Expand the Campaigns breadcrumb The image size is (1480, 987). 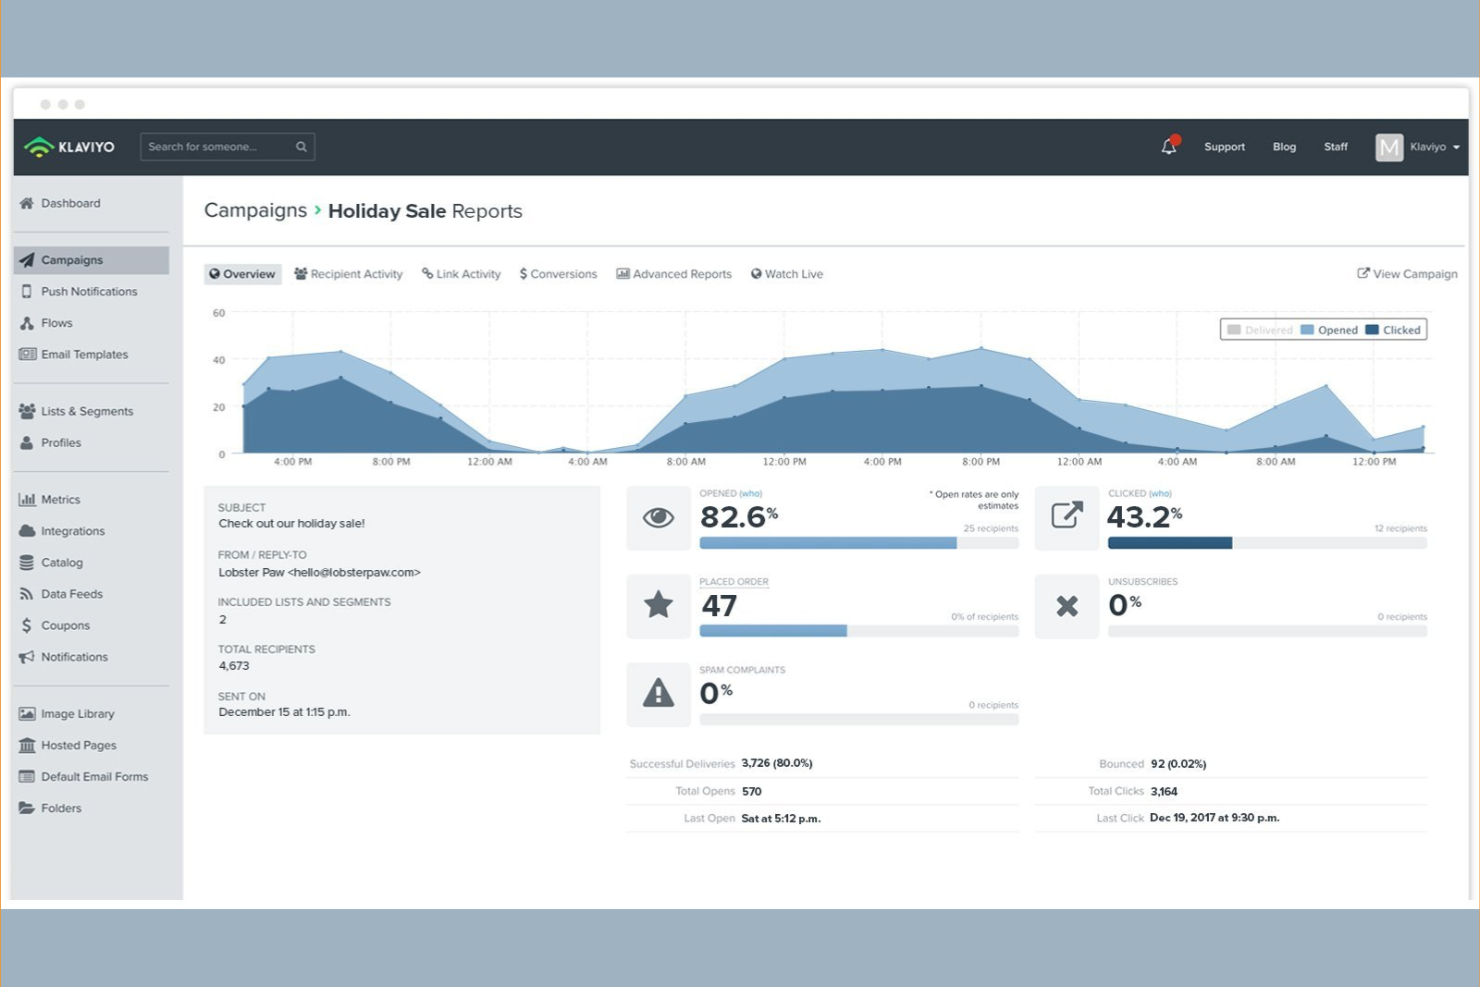point(256,210)
